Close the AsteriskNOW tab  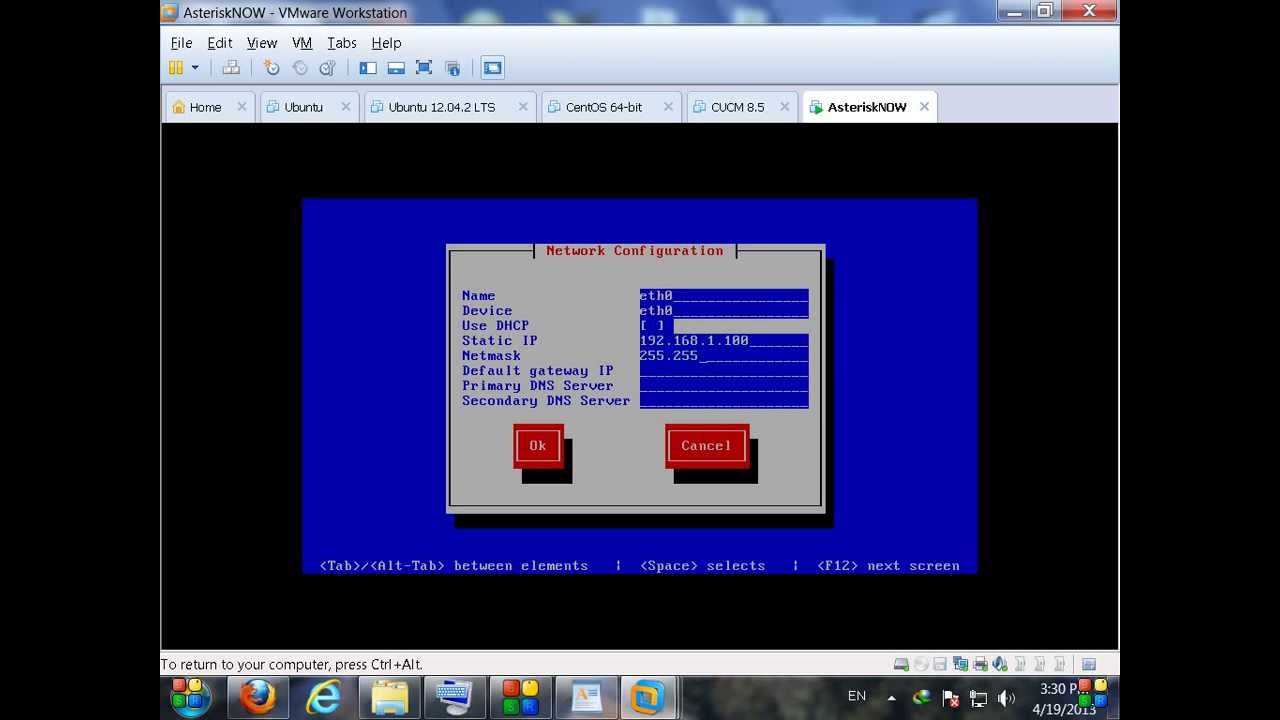924,107
